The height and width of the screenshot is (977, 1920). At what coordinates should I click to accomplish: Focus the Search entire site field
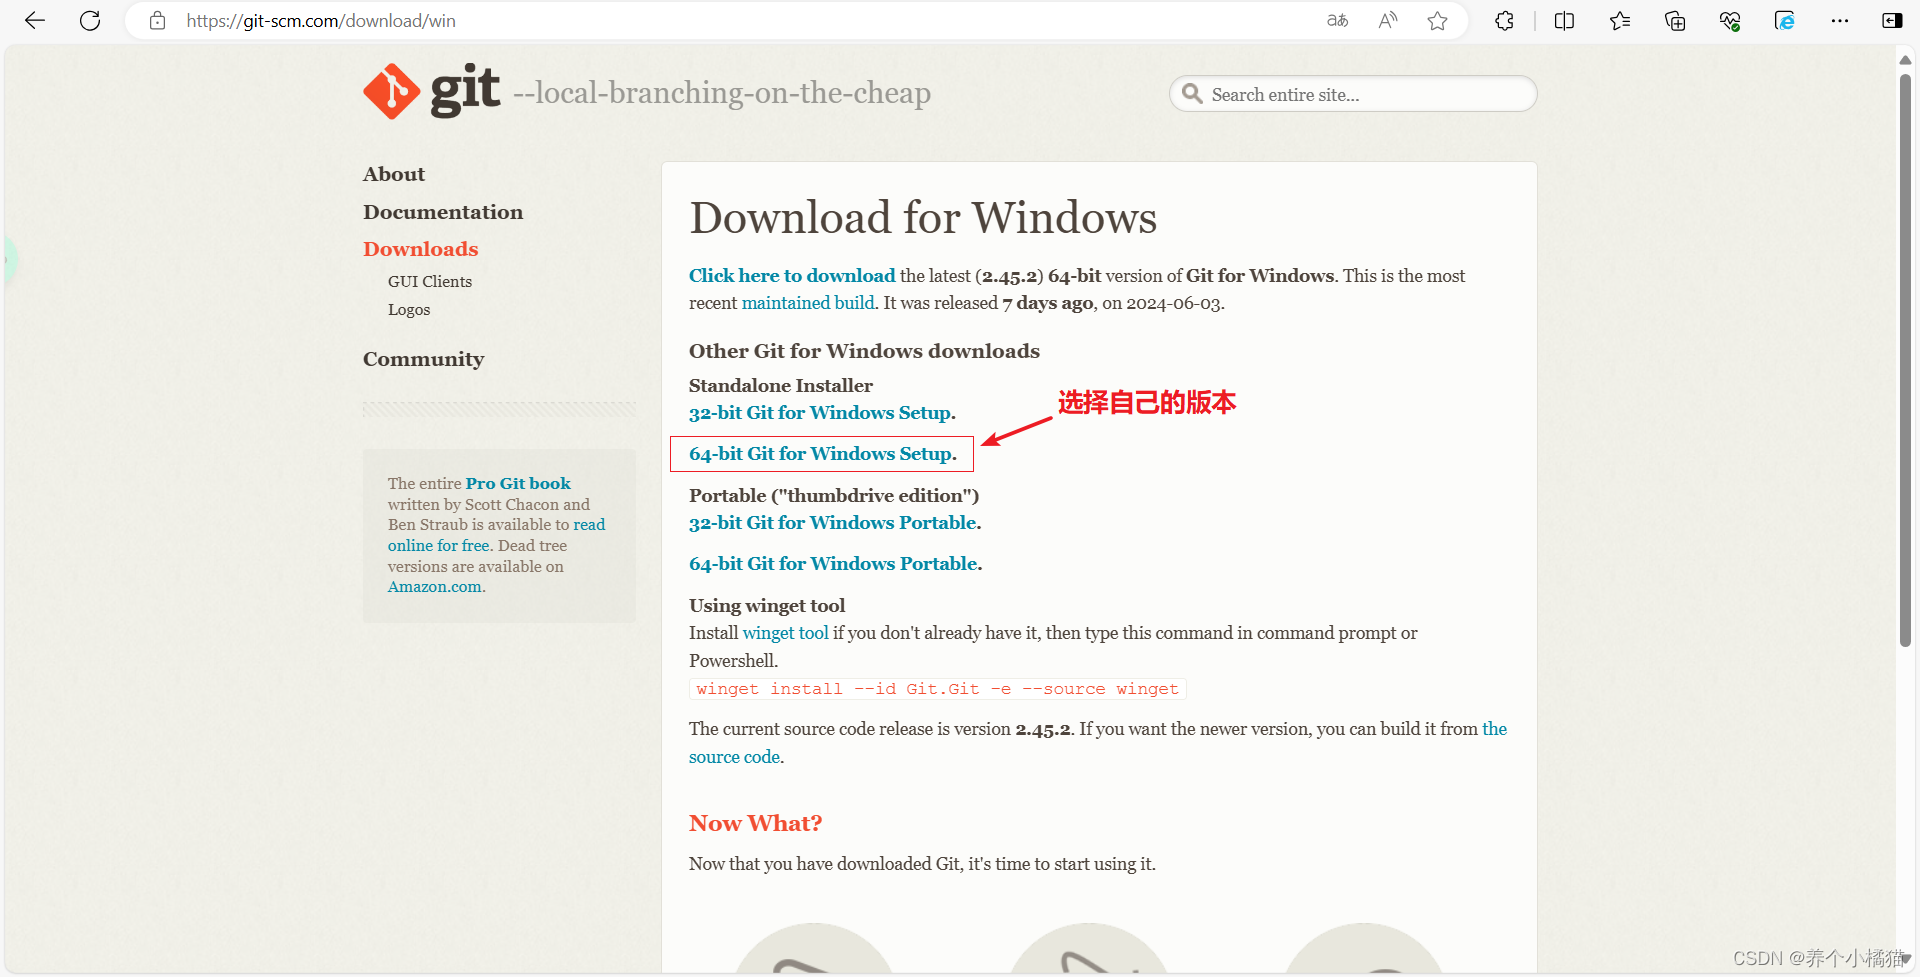point(1353,94)
